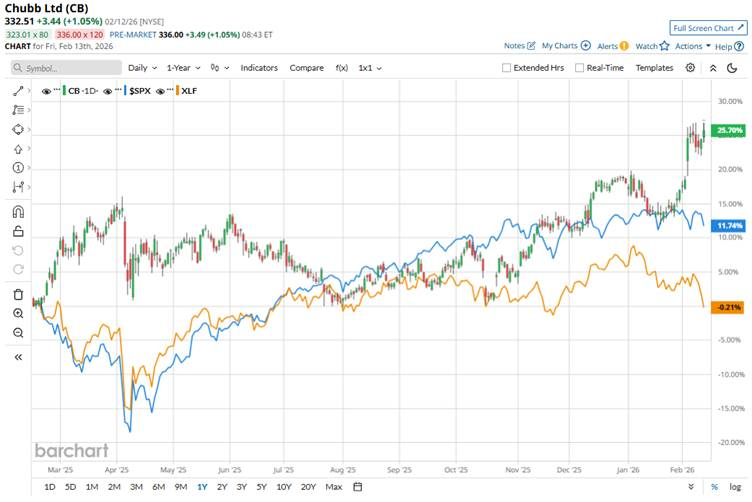The height and width of the screenshot is (502, 752).
Task: Open chart settings gear icon
Action: 690,67
